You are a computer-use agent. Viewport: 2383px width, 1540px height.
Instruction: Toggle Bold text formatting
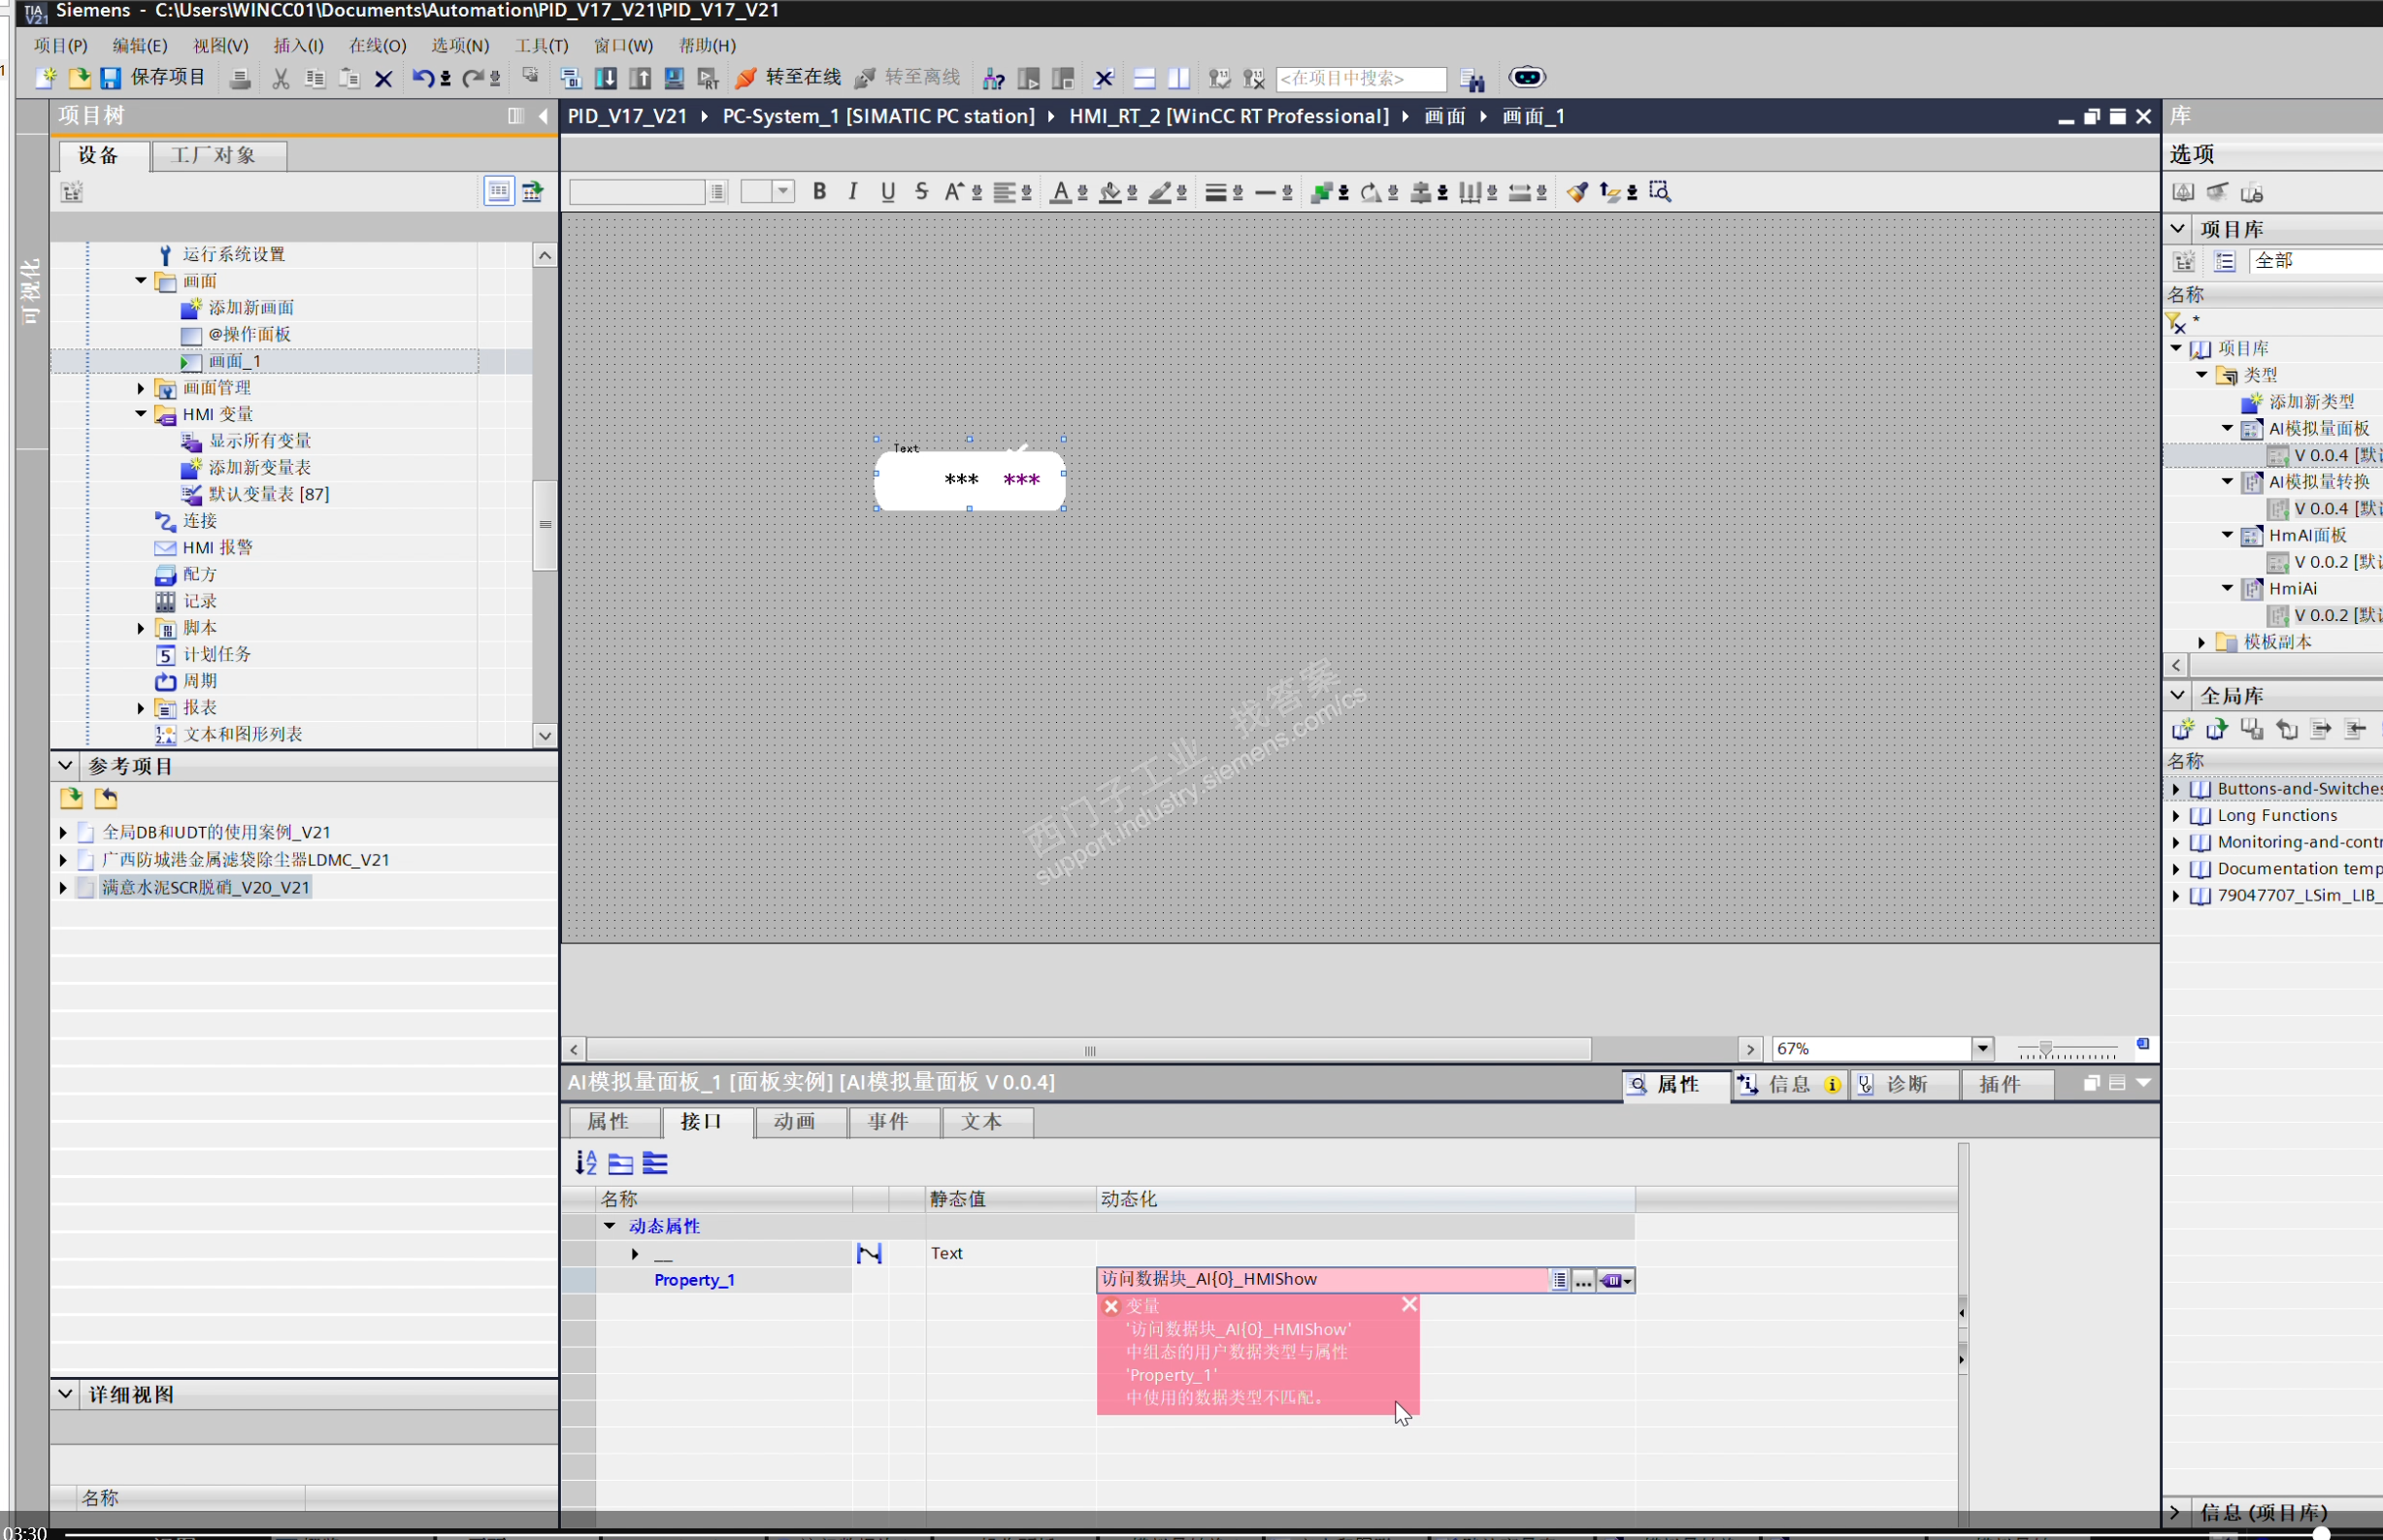click(x=819, y=192)
